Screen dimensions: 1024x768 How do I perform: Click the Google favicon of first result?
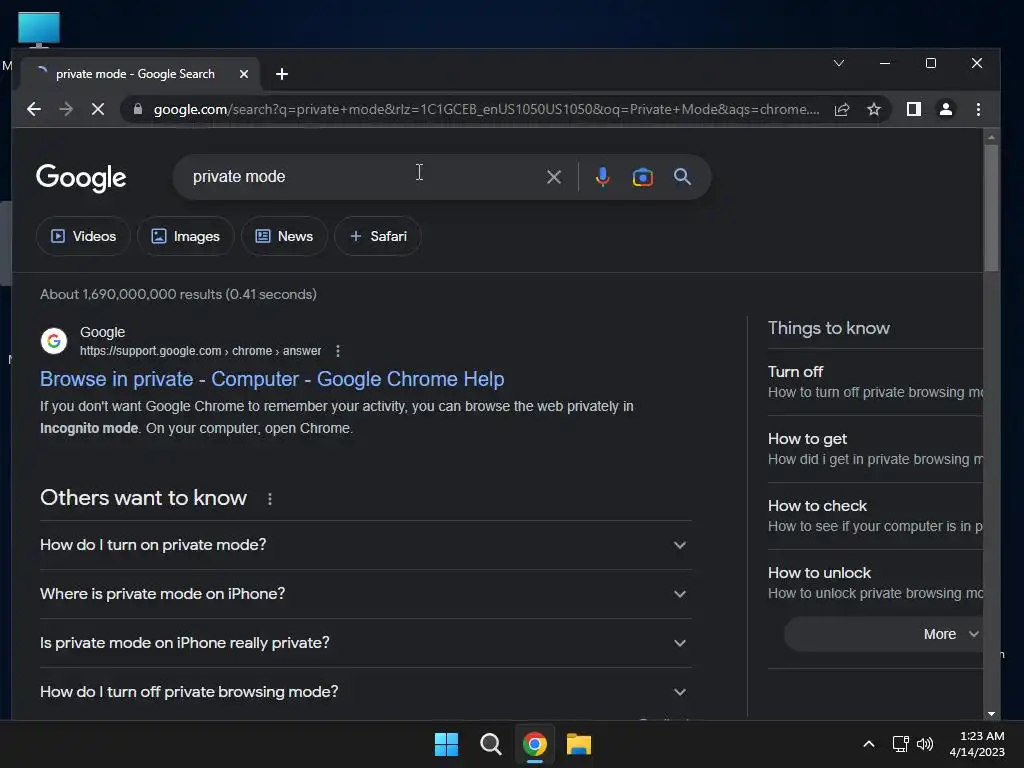[54, 341]
